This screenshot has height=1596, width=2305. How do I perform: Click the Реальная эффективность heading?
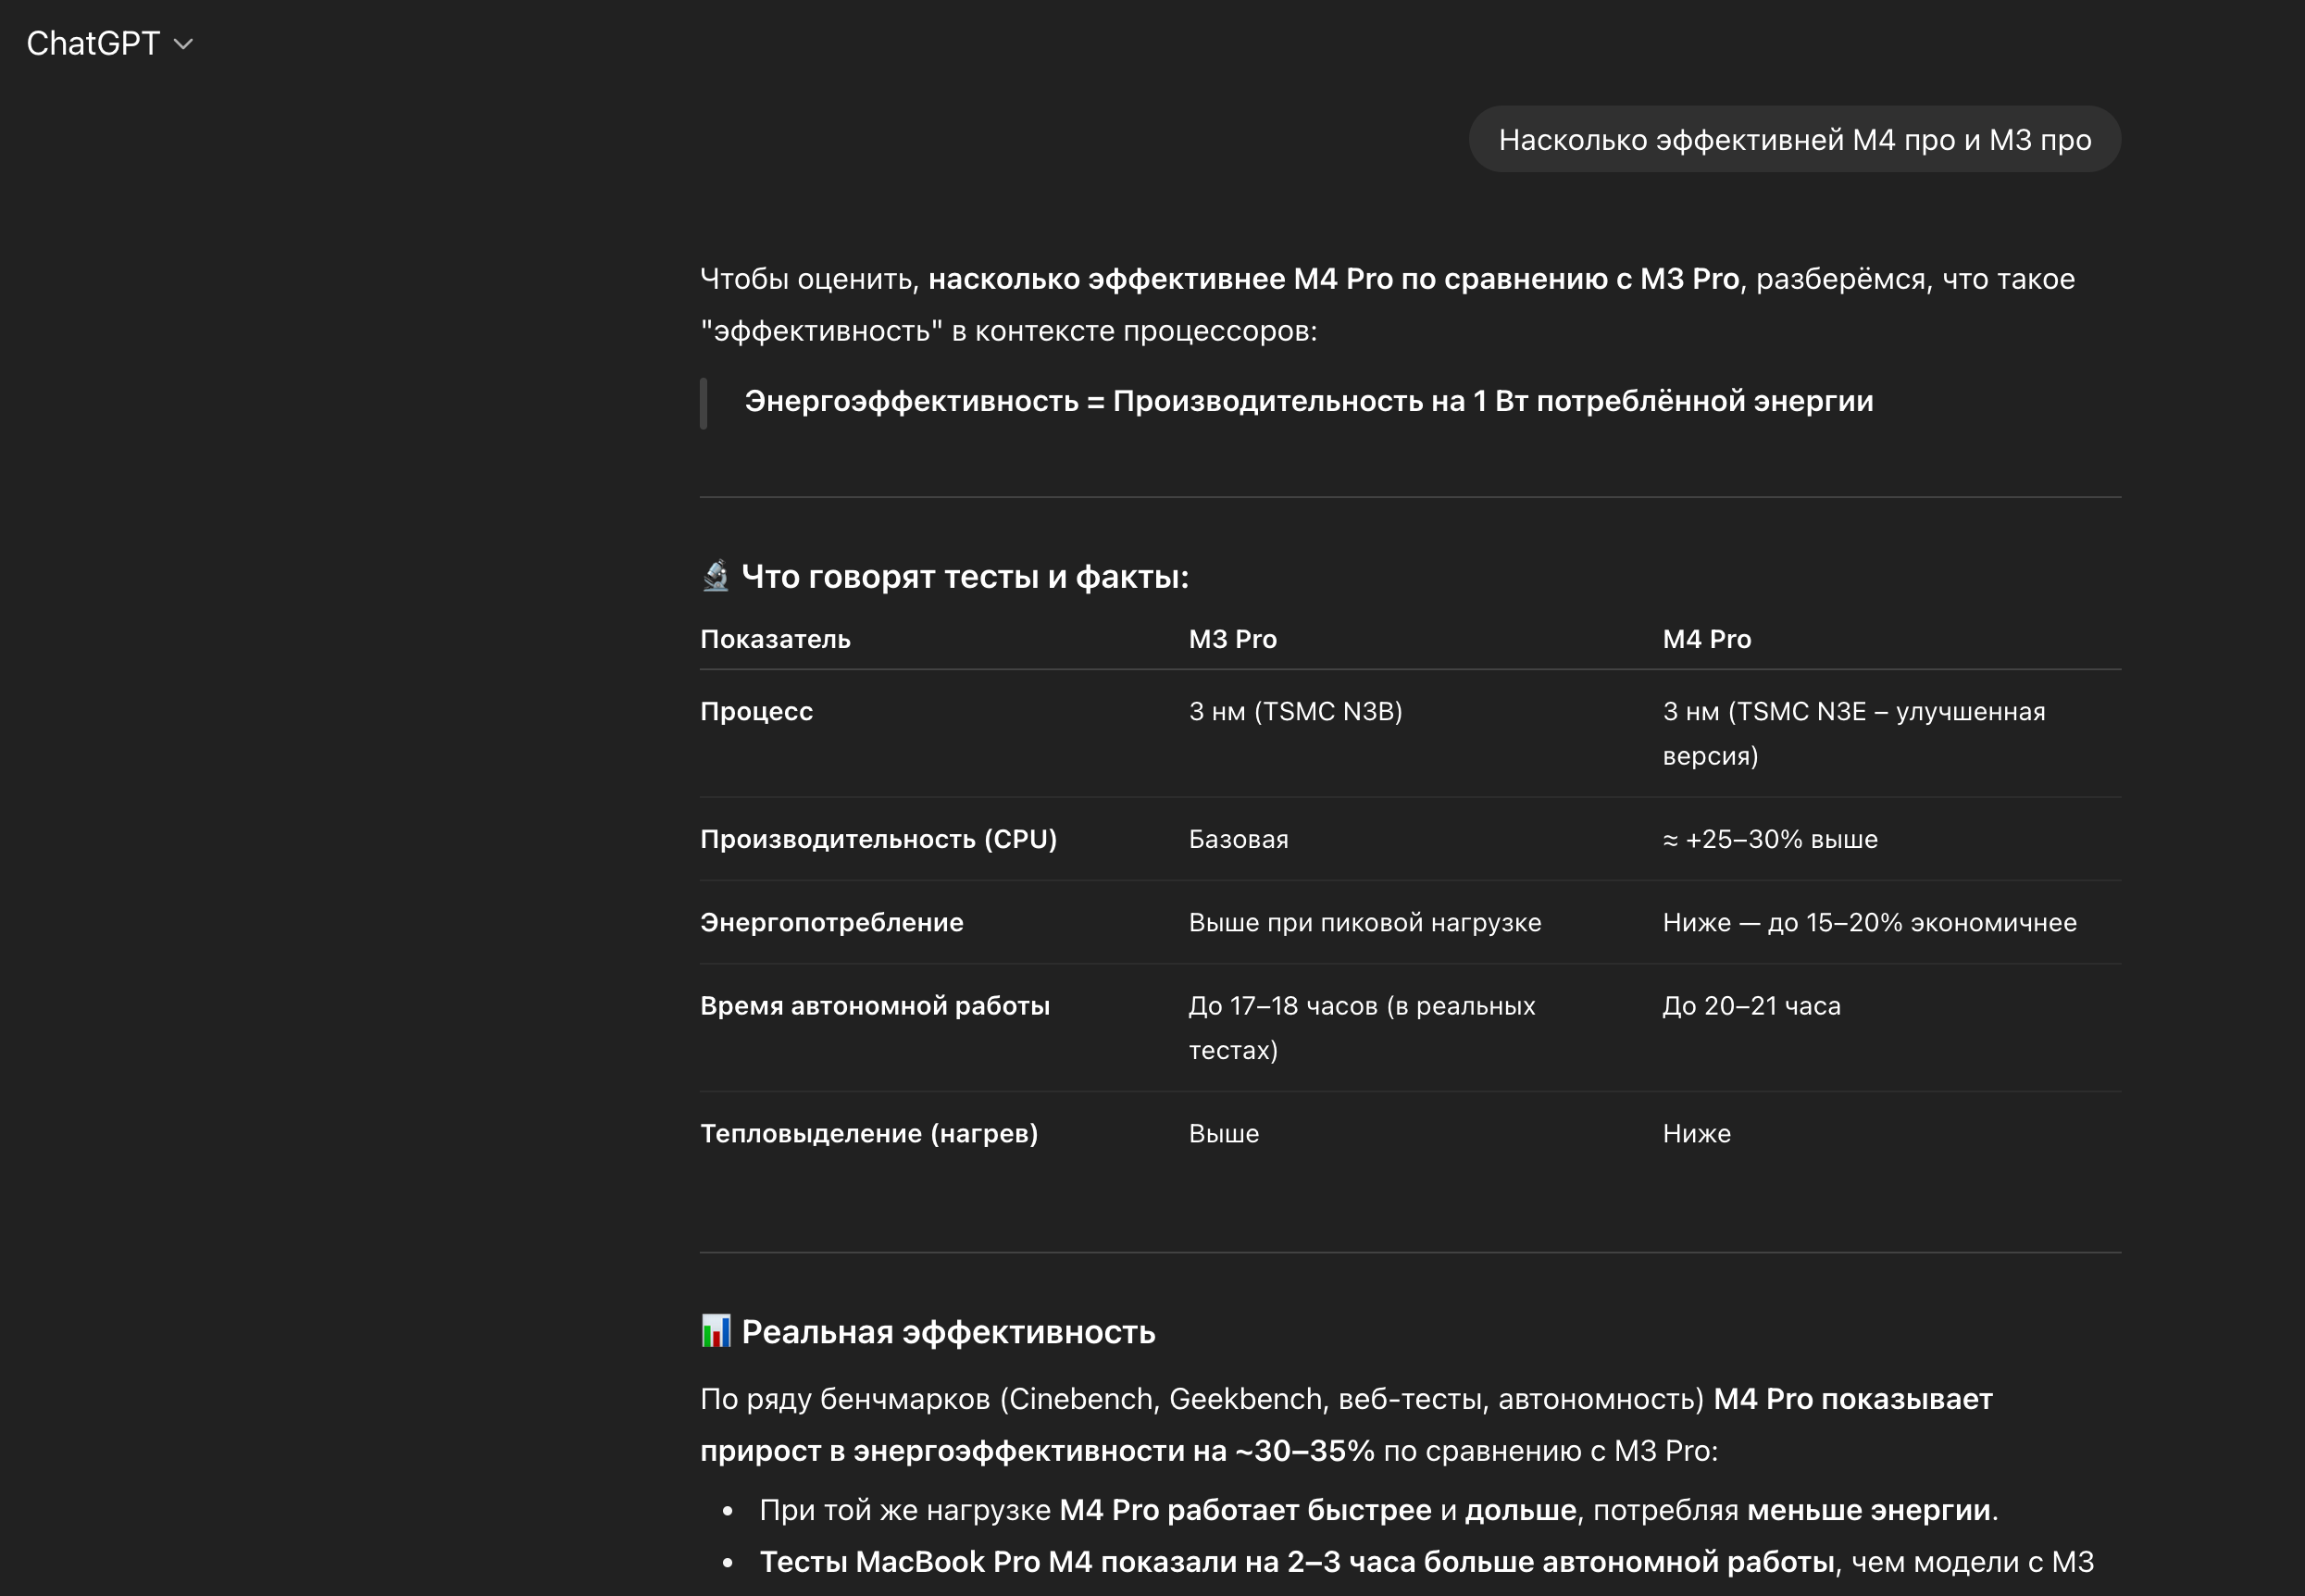(947, 1332)
